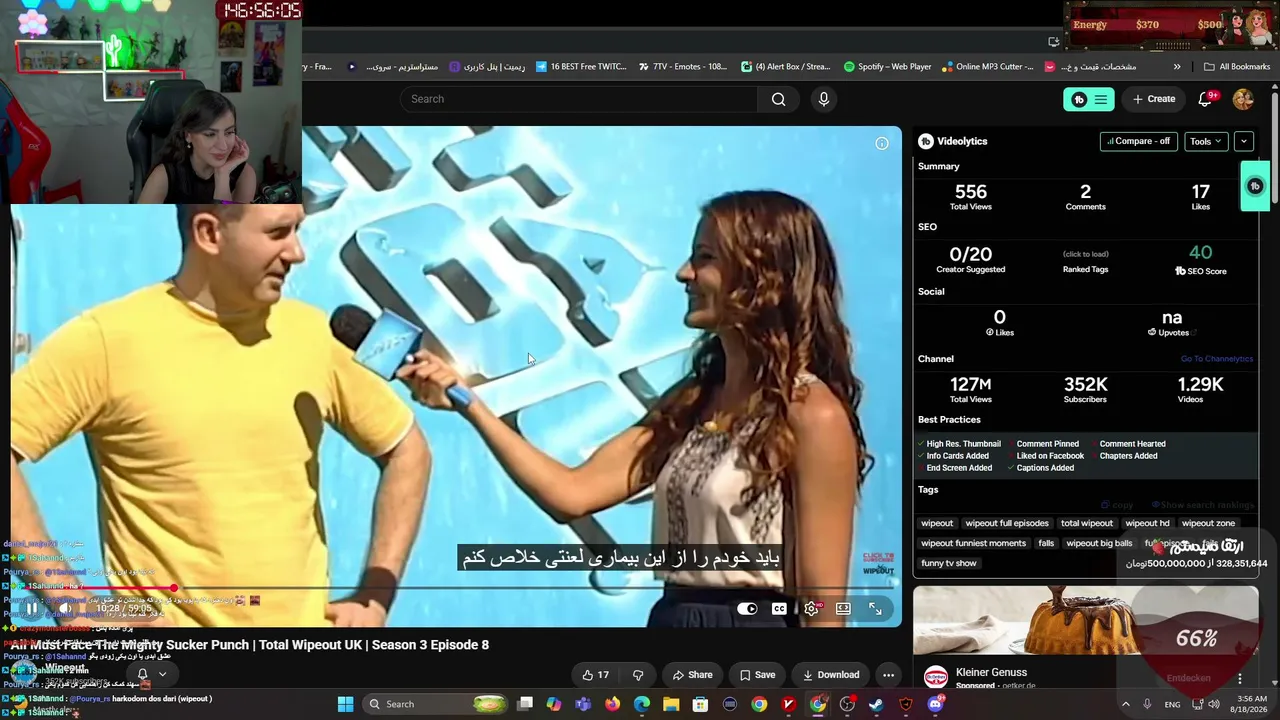Open Microsoft Store from the taskbar
The image size is (1280, 720).
(700, 704)
